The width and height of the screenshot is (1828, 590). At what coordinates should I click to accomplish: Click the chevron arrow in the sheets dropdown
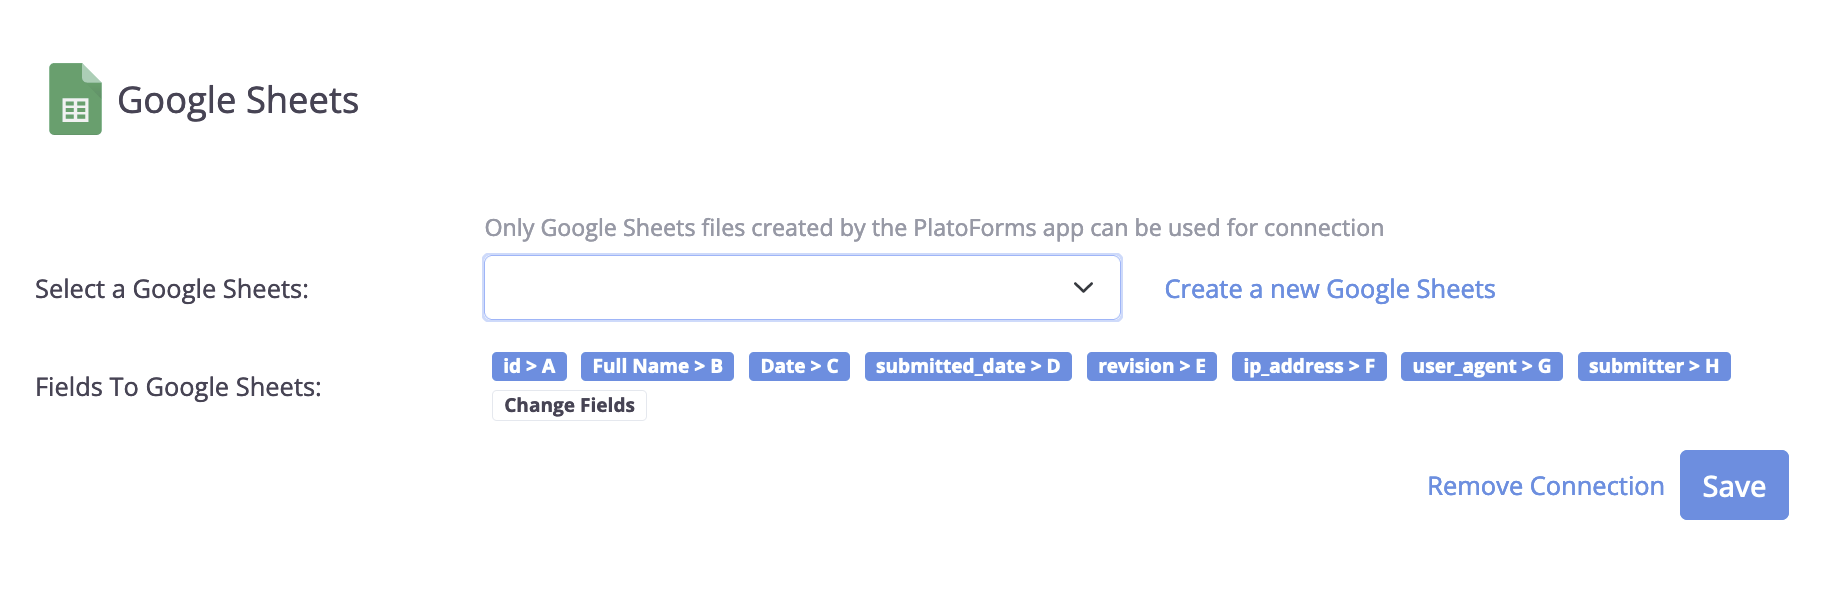click(x=1083, y=288)
